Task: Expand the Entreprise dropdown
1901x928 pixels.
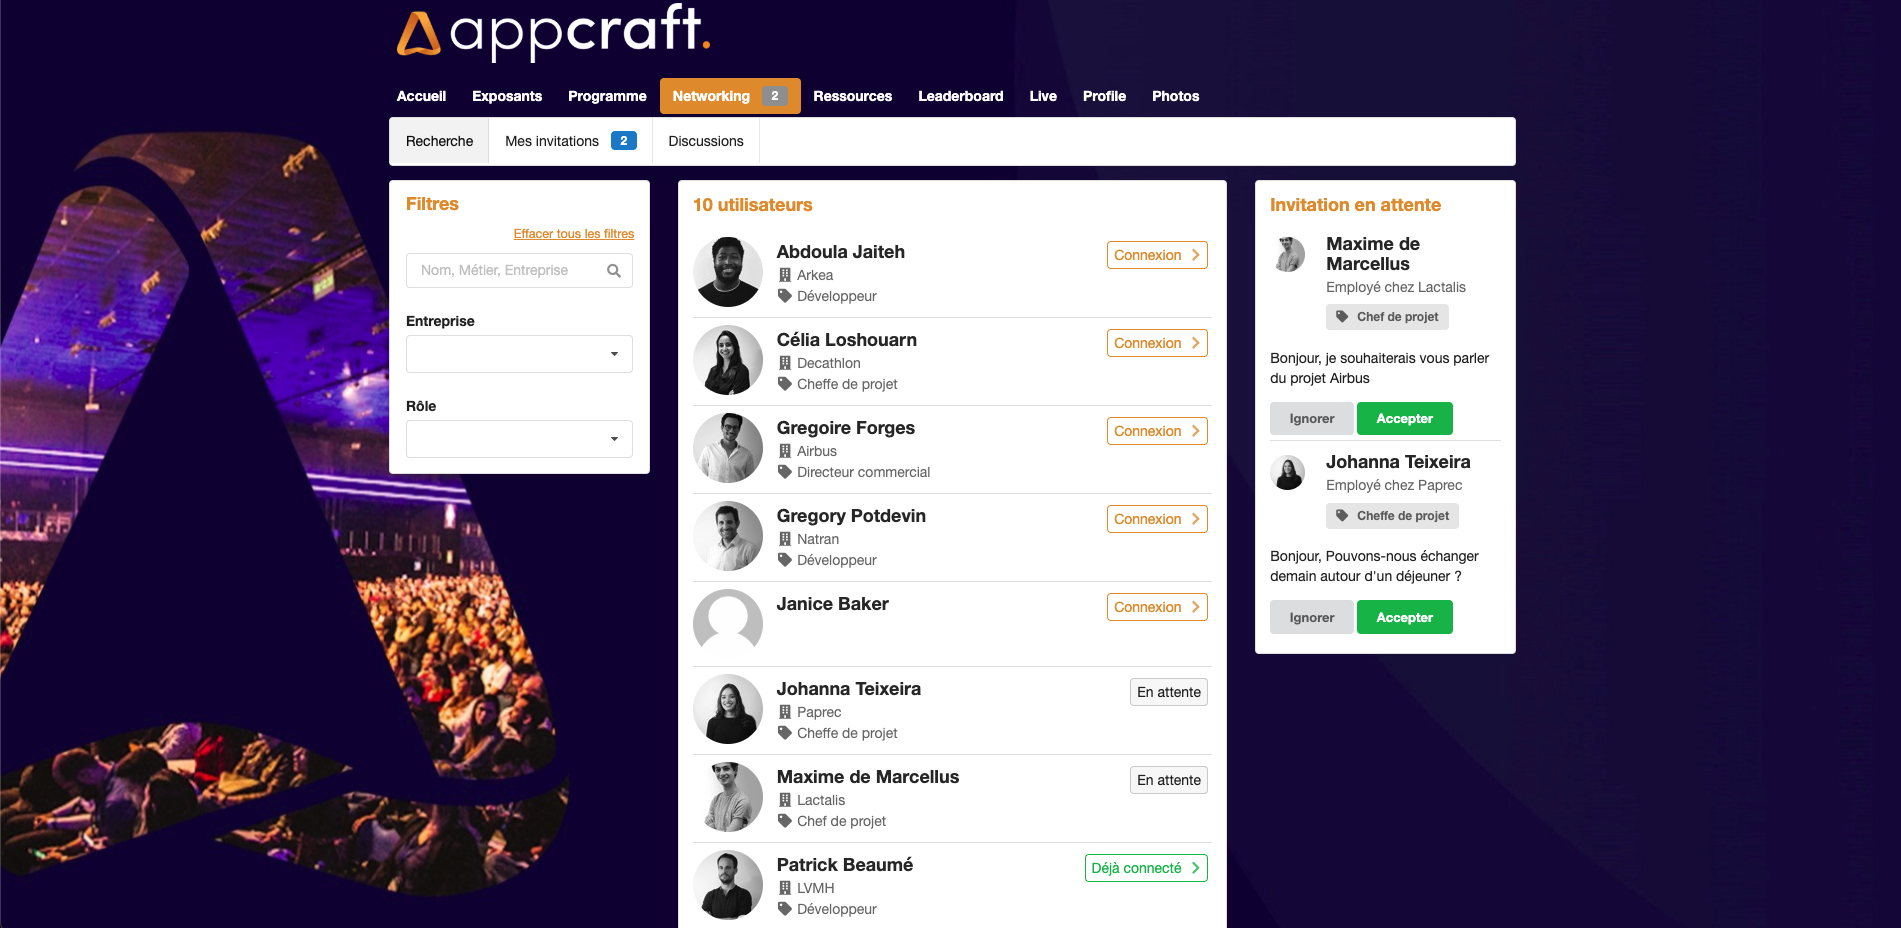Action: tap(519, 354)
